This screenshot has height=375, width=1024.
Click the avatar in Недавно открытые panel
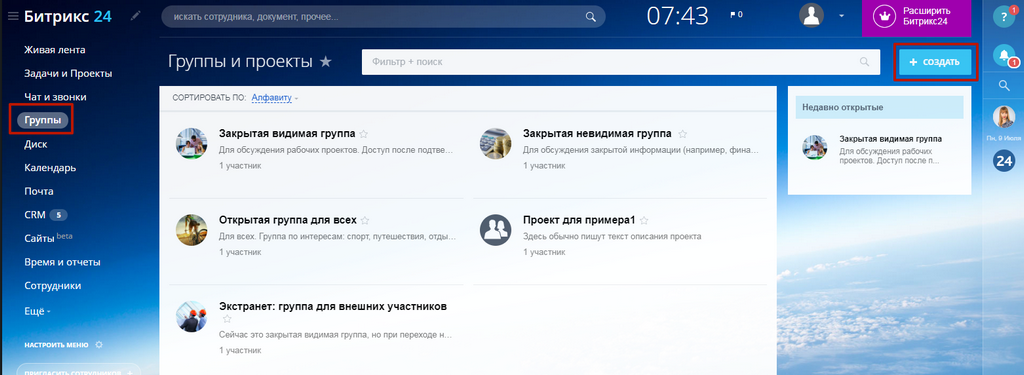coord(814,148)
